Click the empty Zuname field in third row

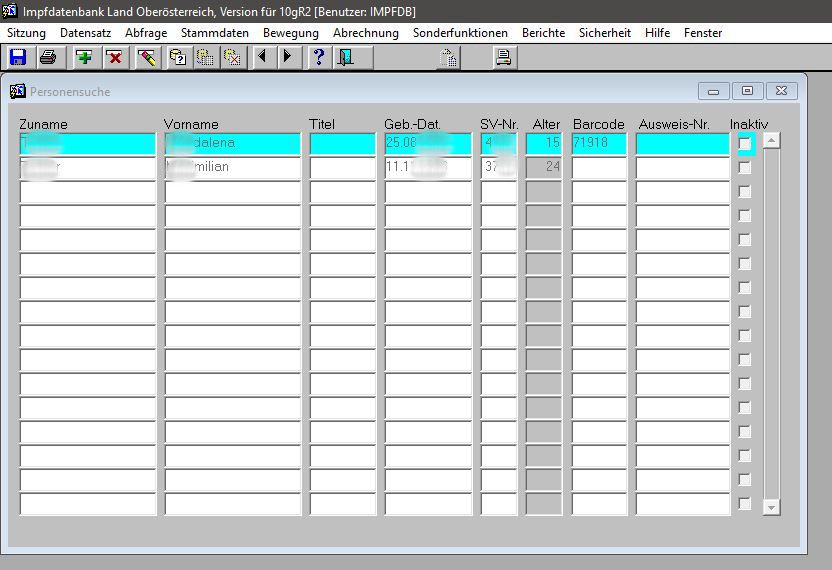click(88, 192)
